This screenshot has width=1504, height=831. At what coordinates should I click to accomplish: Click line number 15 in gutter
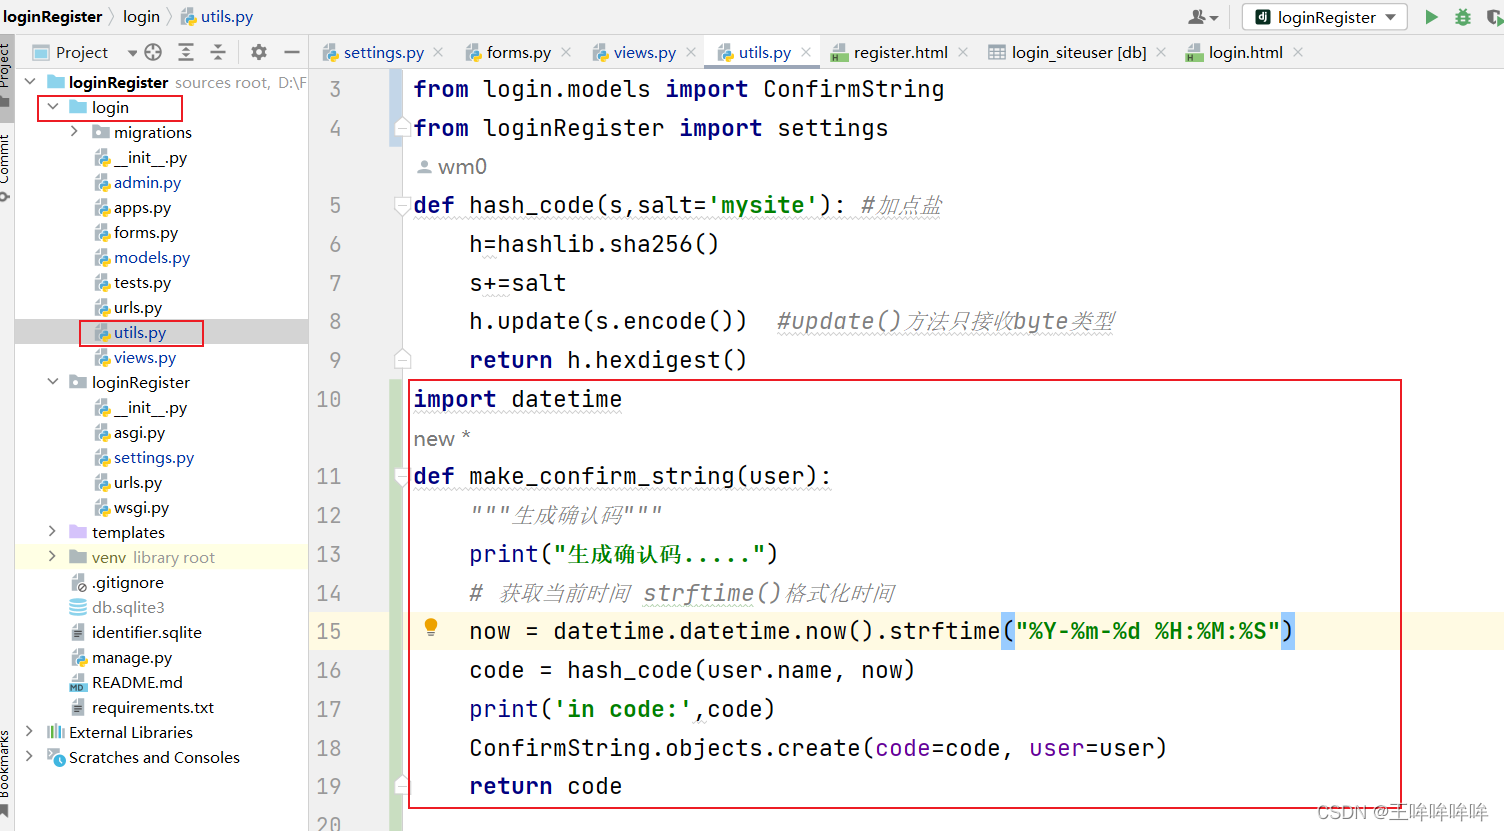[329, 631]
